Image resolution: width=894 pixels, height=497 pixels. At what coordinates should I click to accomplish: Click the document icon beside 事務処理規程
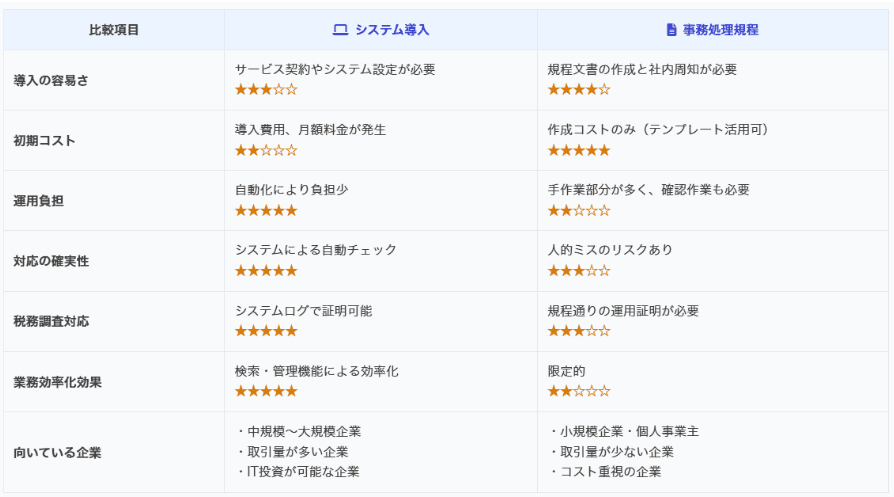[x=672, y=30]
